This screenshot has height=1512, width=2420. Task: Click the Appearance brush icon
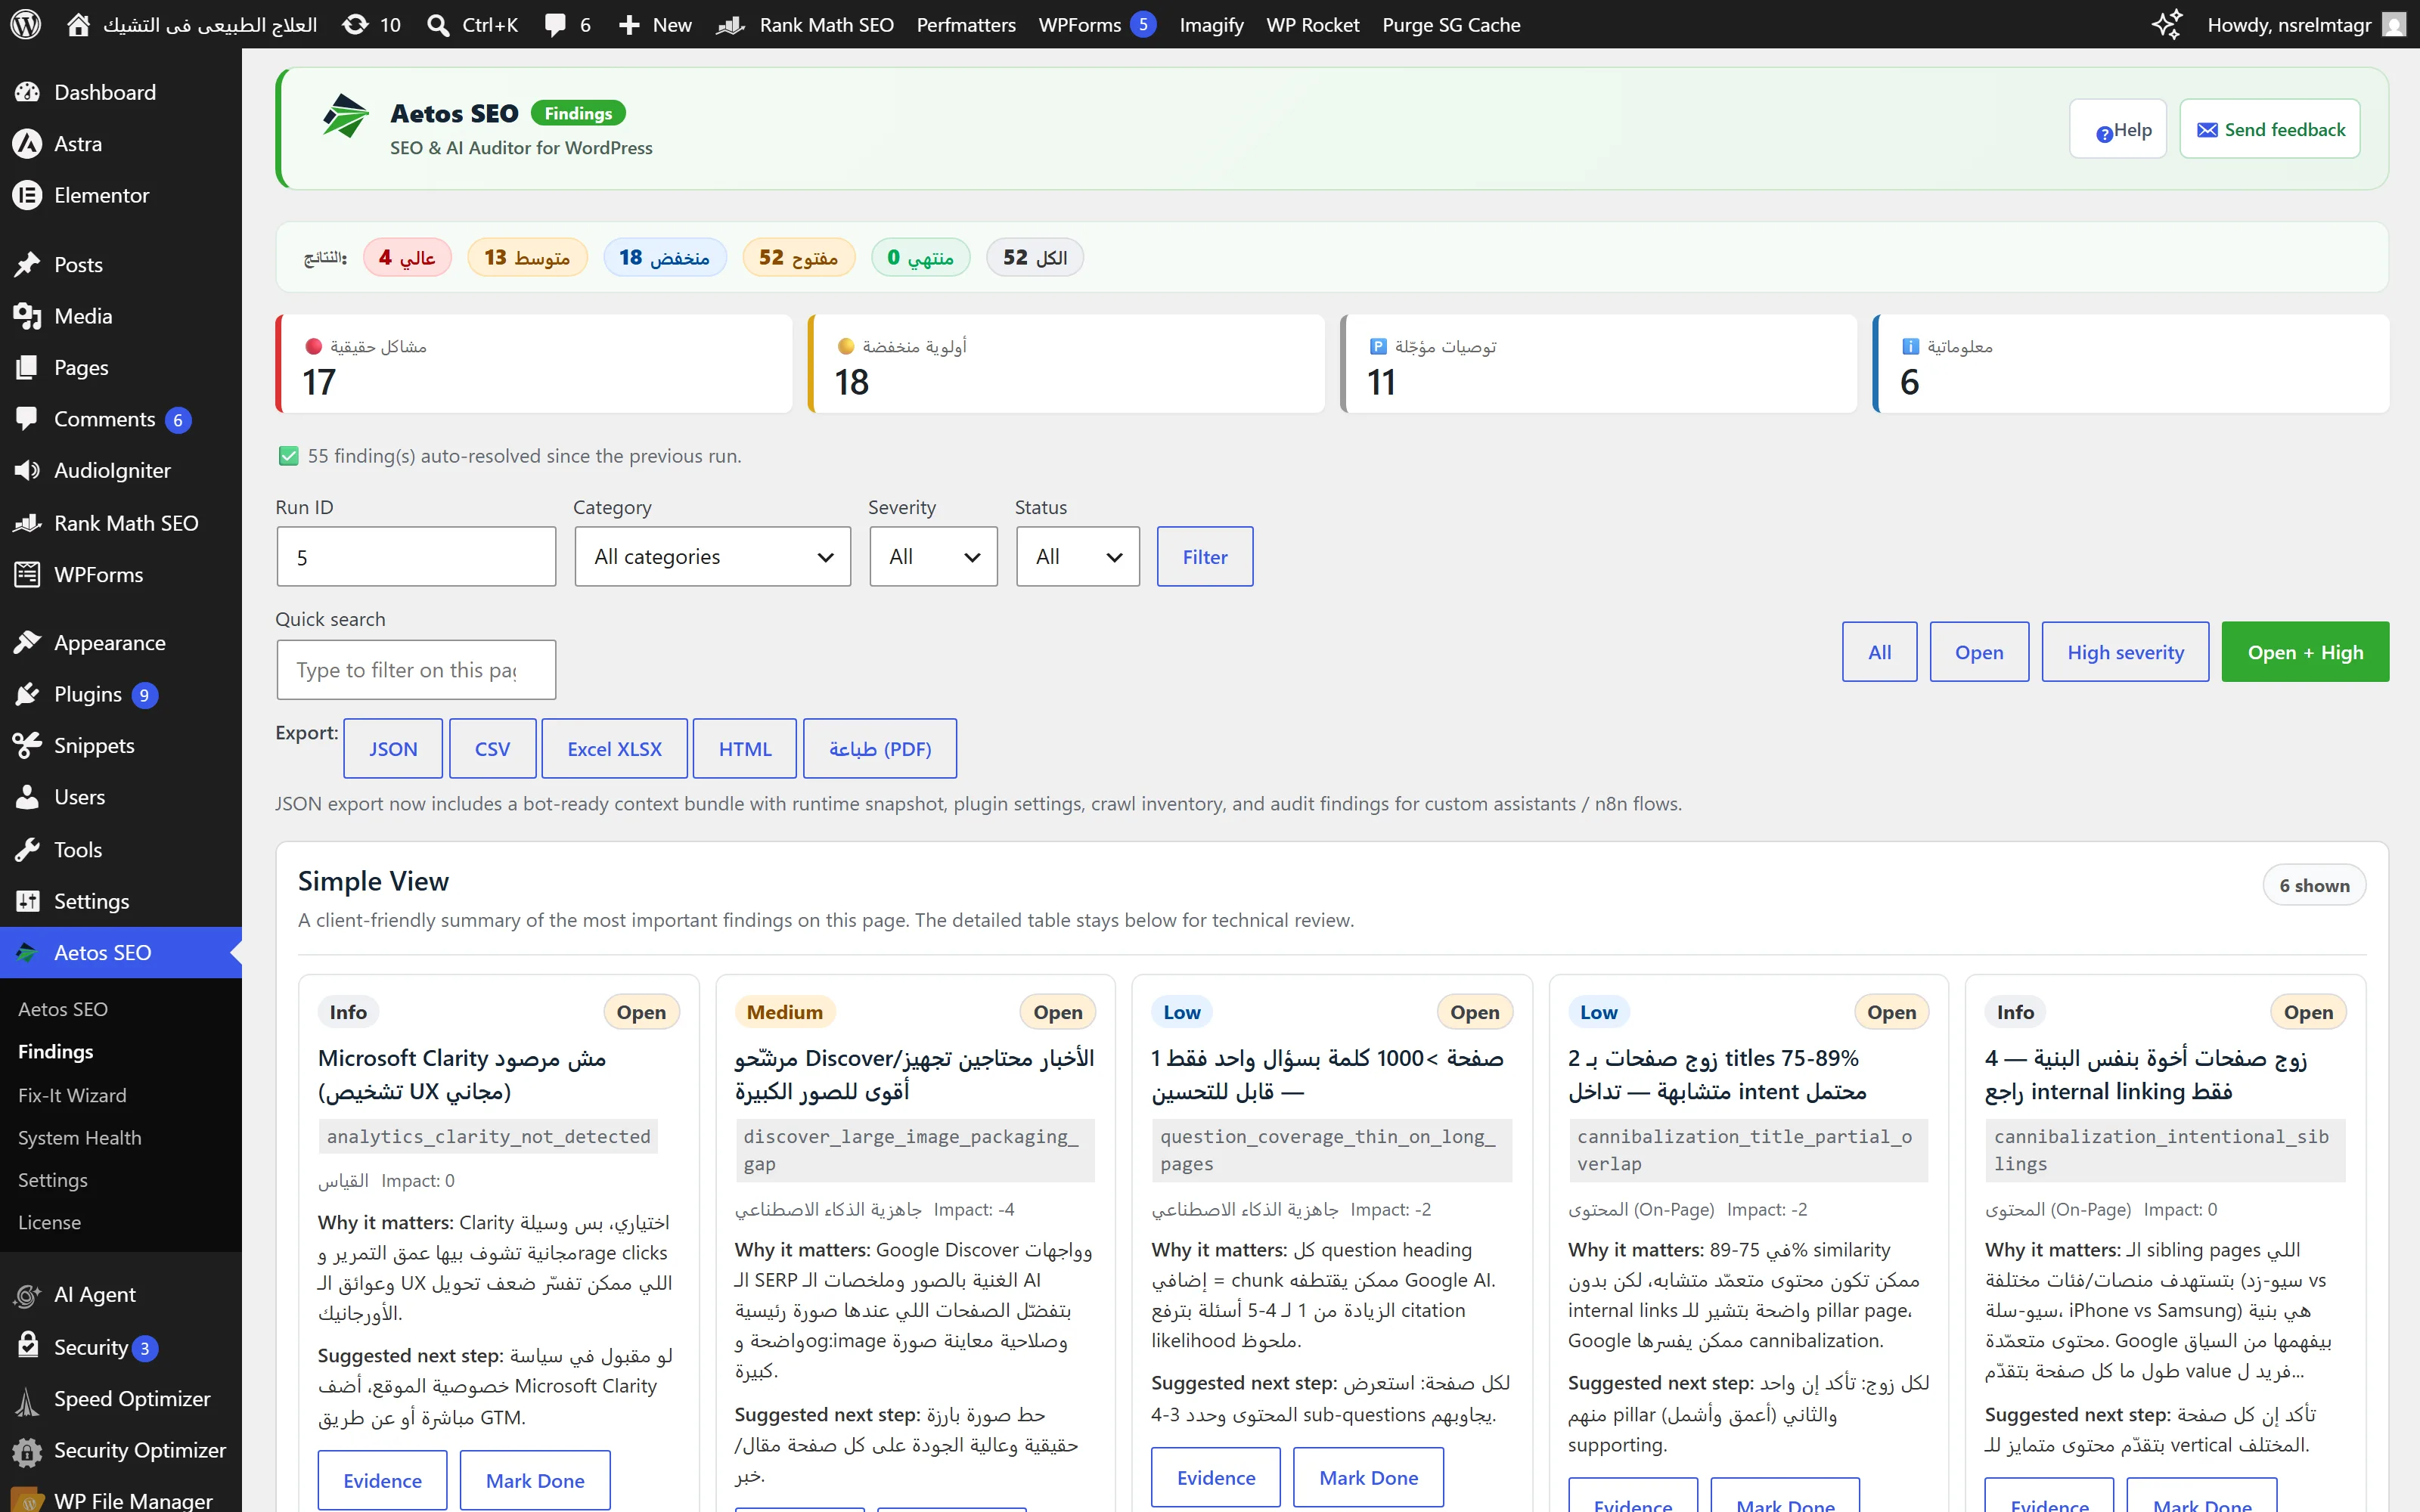tap(27, 642)
